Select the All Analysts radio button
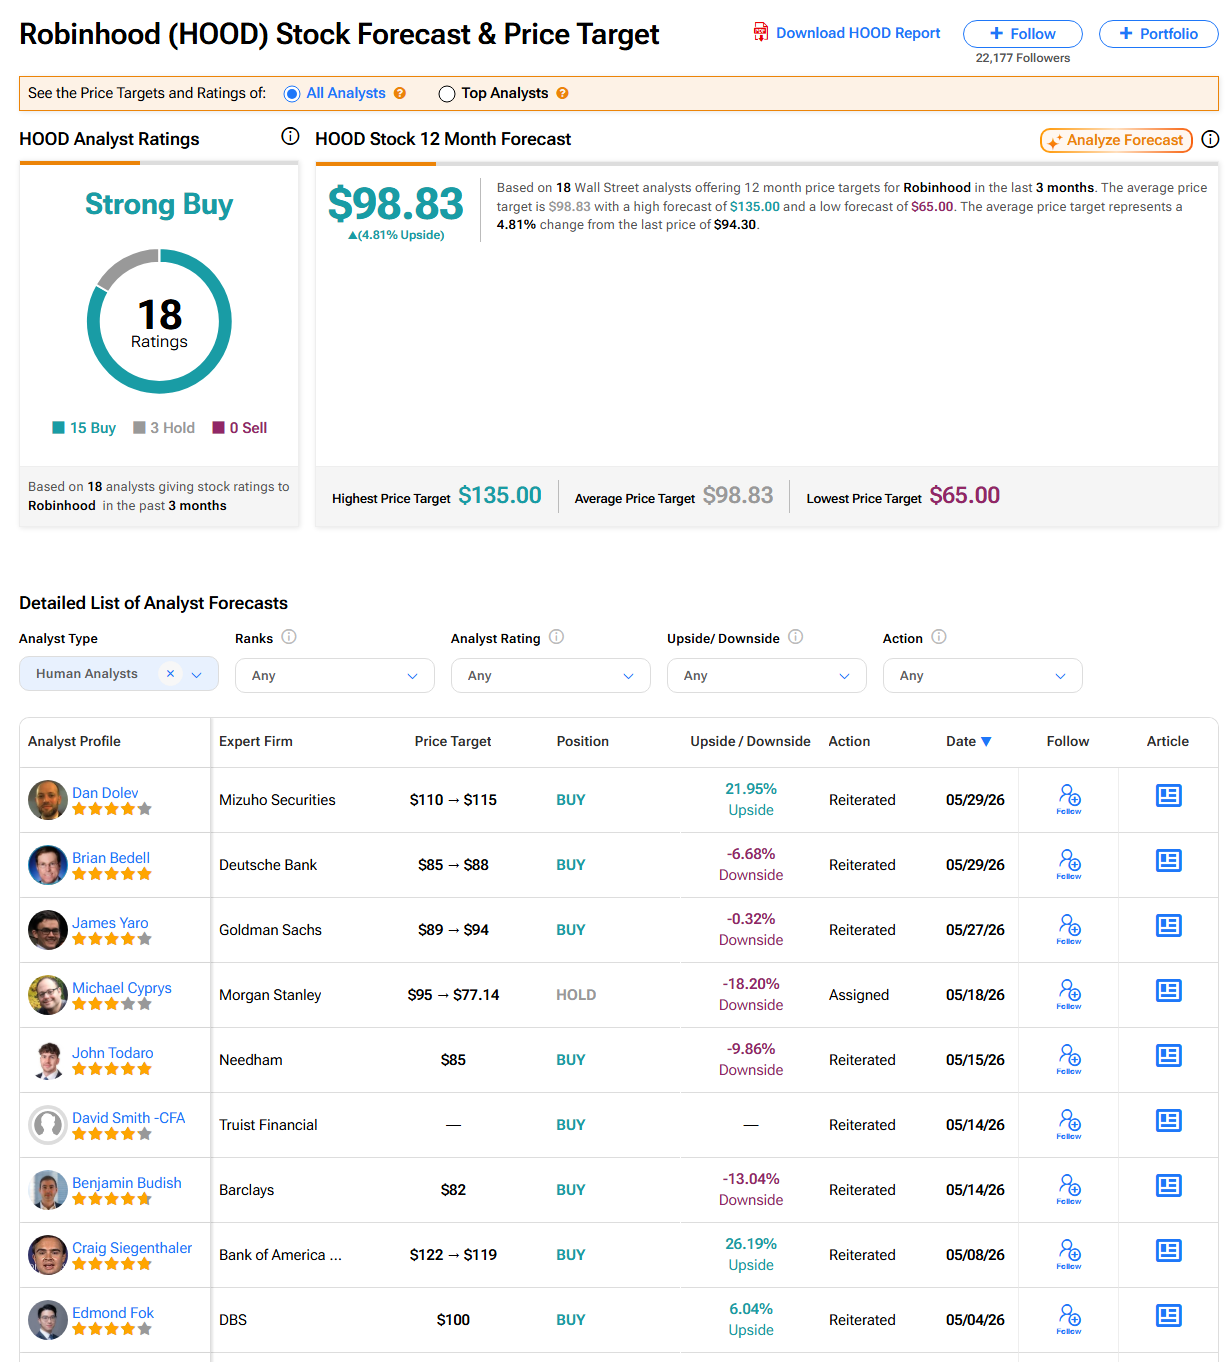This screenshot has width=1226, height=1362. (x=292, y=94)
